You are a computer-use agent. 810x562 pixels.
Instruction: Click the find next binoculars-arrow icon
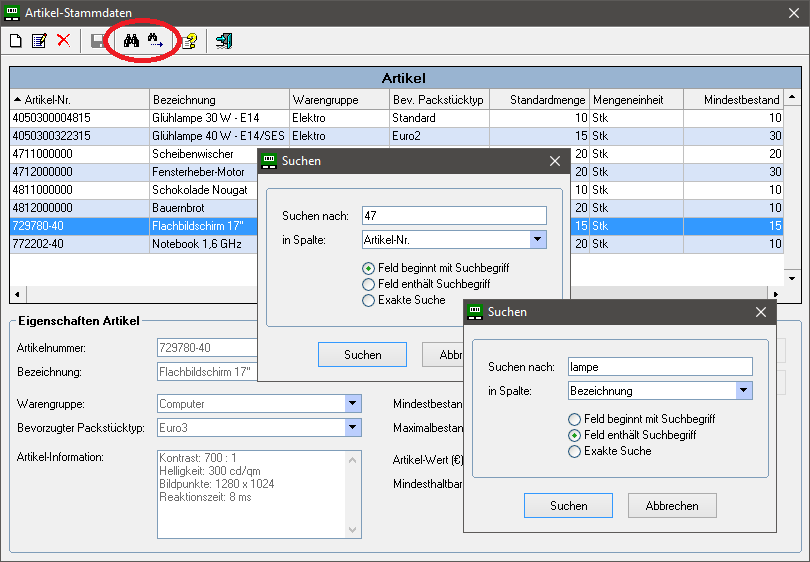point(155,41)
